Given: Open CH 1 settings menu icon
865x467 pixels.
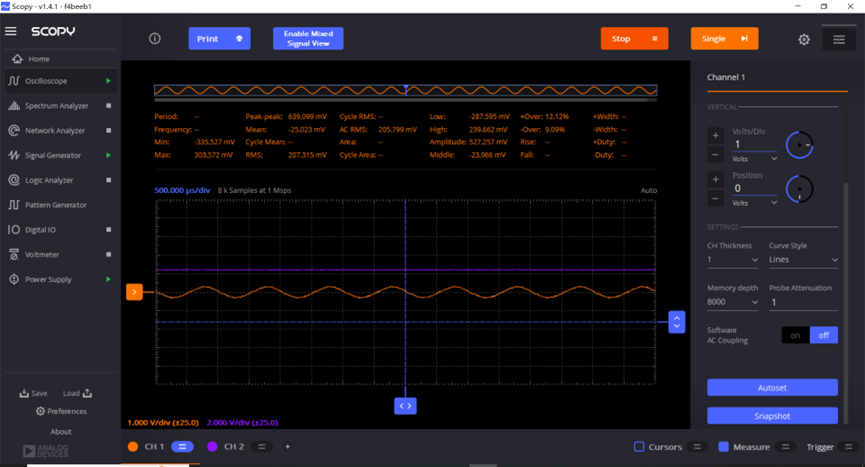Looking at the screenshot, I should (182, 447).
